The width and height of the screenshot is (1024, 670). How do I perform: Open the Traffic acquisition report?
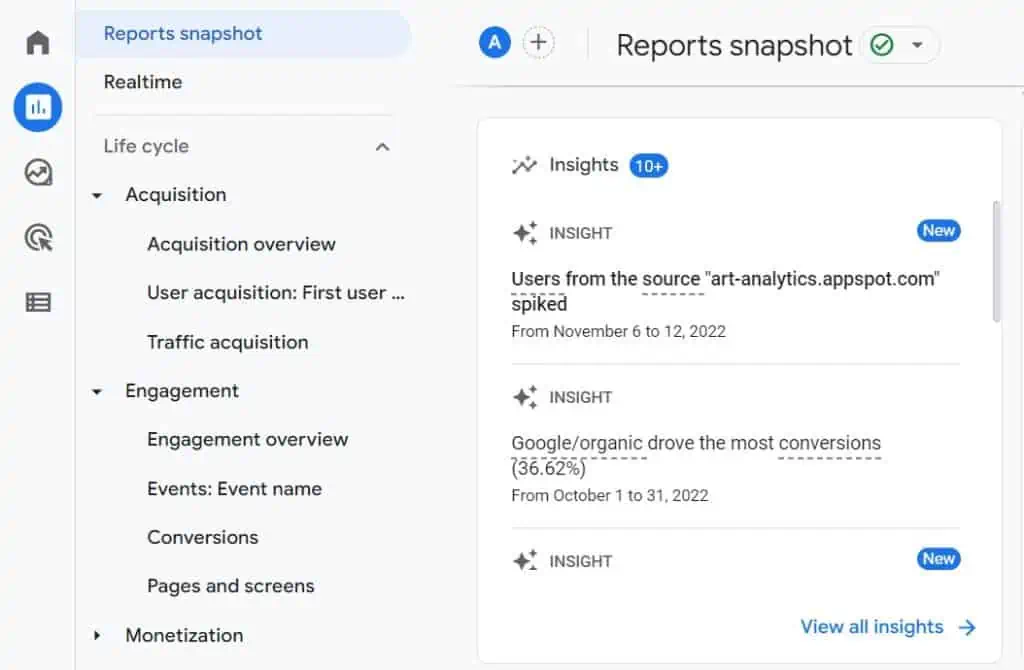click(x=228, y=341)
